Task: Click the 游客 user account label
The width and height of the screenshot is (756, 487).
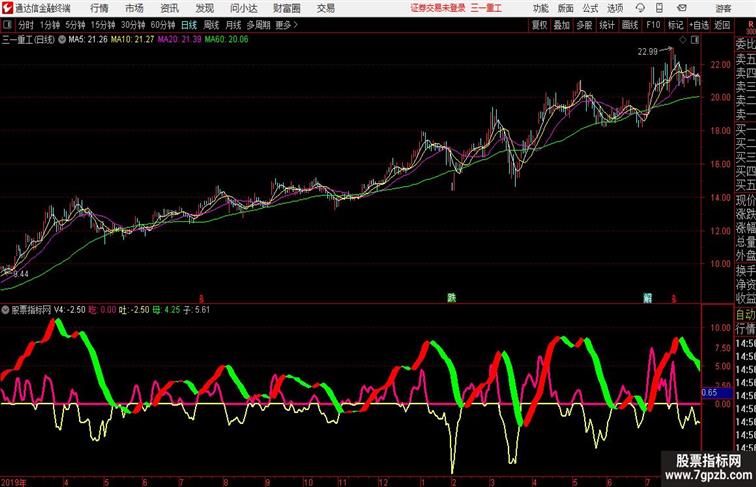Action: coord(723,8)
